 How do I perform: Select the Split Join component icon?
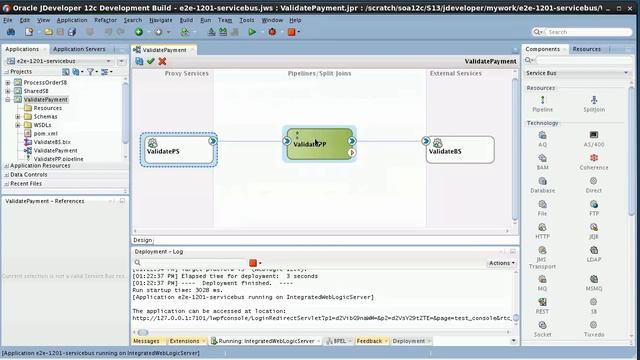(594, 104)
